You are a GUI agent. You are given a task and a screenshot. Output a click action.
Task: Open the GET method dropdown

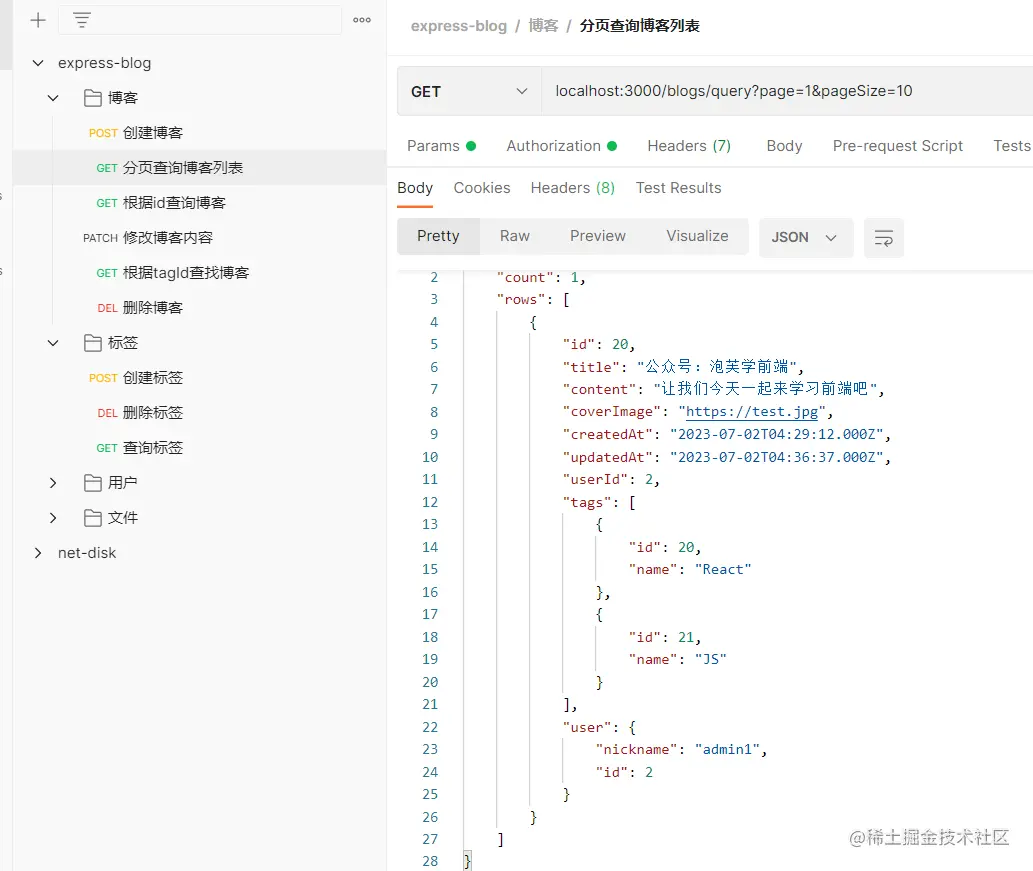(469, 92)
